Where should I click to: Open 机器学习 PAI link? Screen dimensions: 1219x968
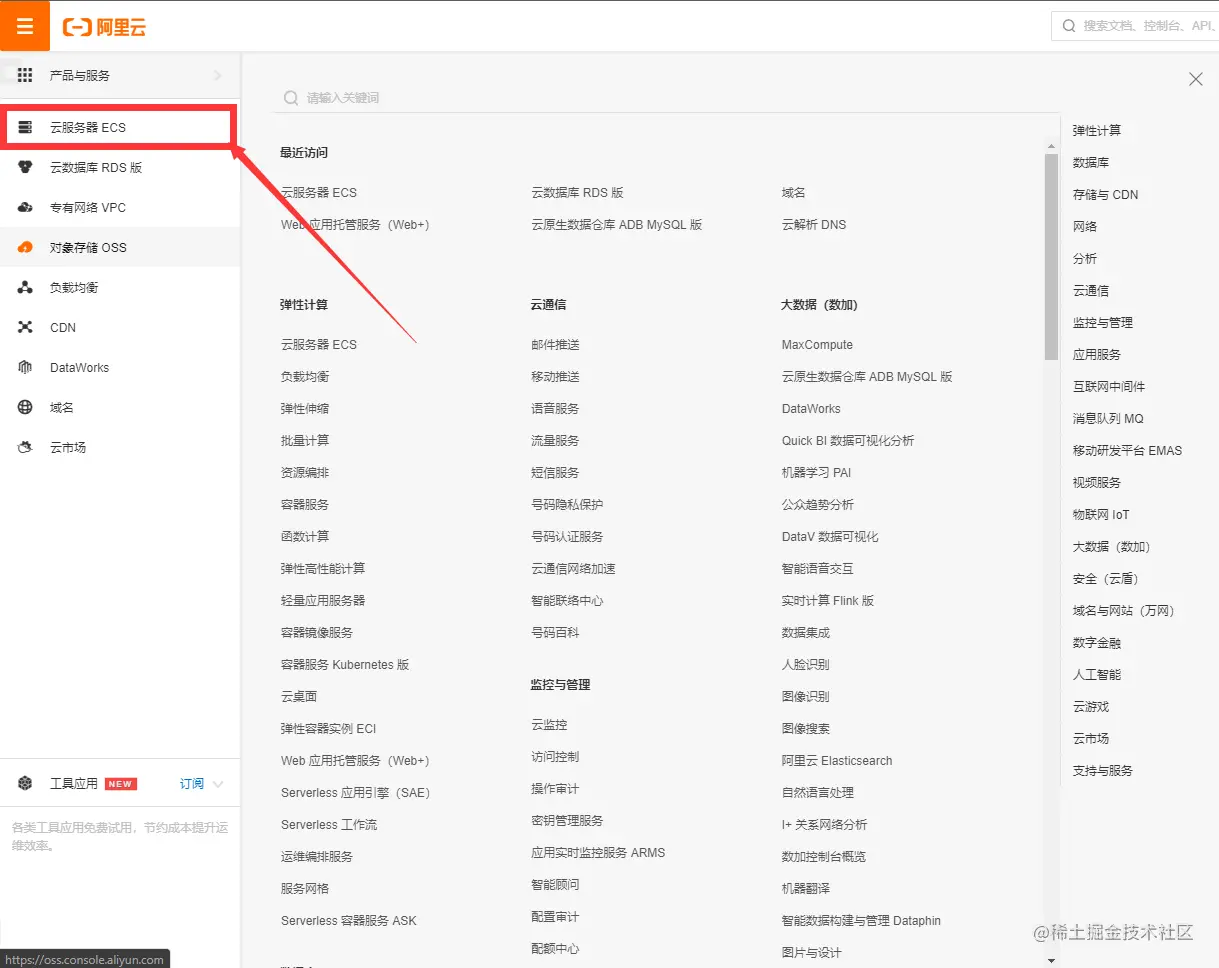(816, 473)
